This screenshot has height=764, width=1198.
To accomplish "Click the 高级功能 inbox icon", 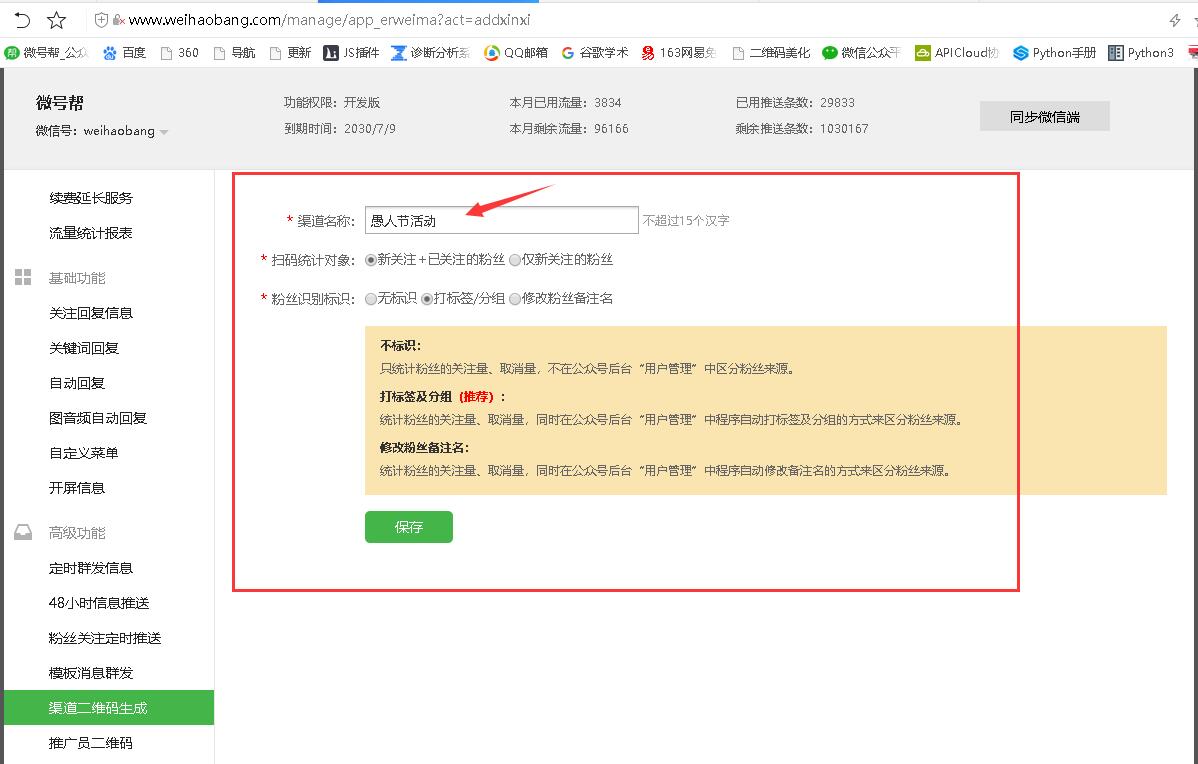I will 23,533.
